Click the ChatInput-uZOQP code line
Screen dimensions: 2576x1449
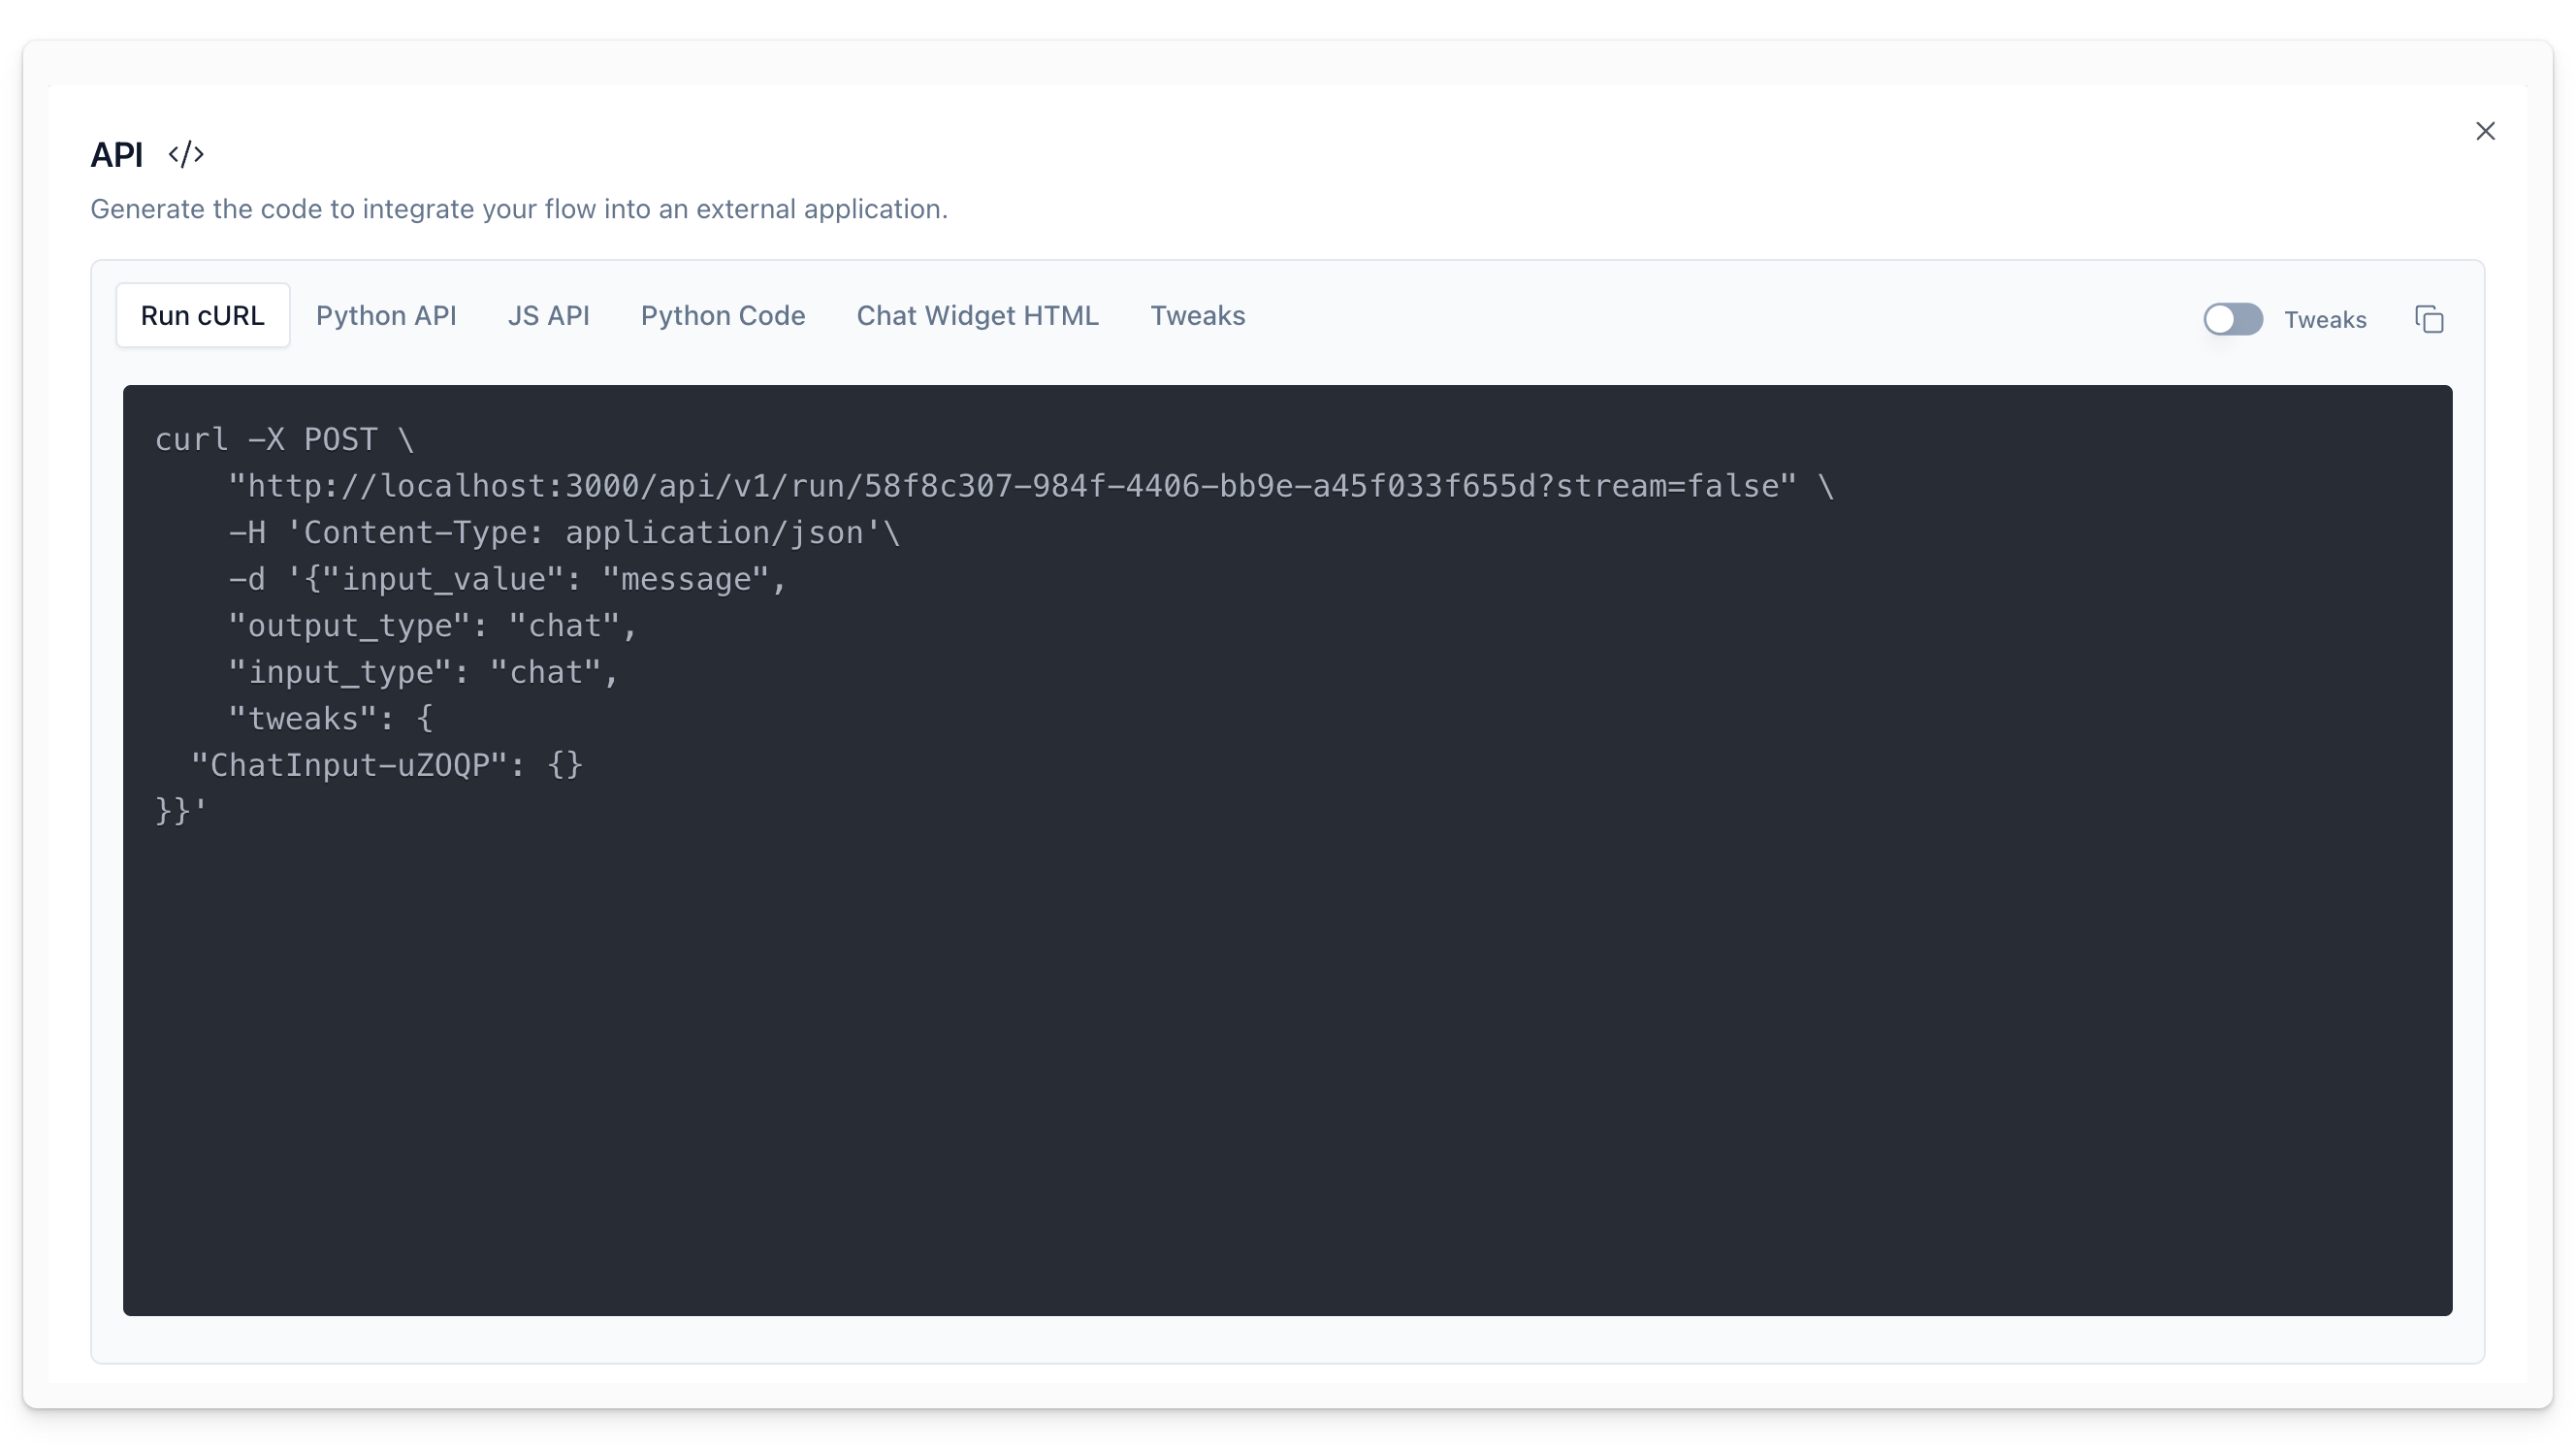pos(386,766)
